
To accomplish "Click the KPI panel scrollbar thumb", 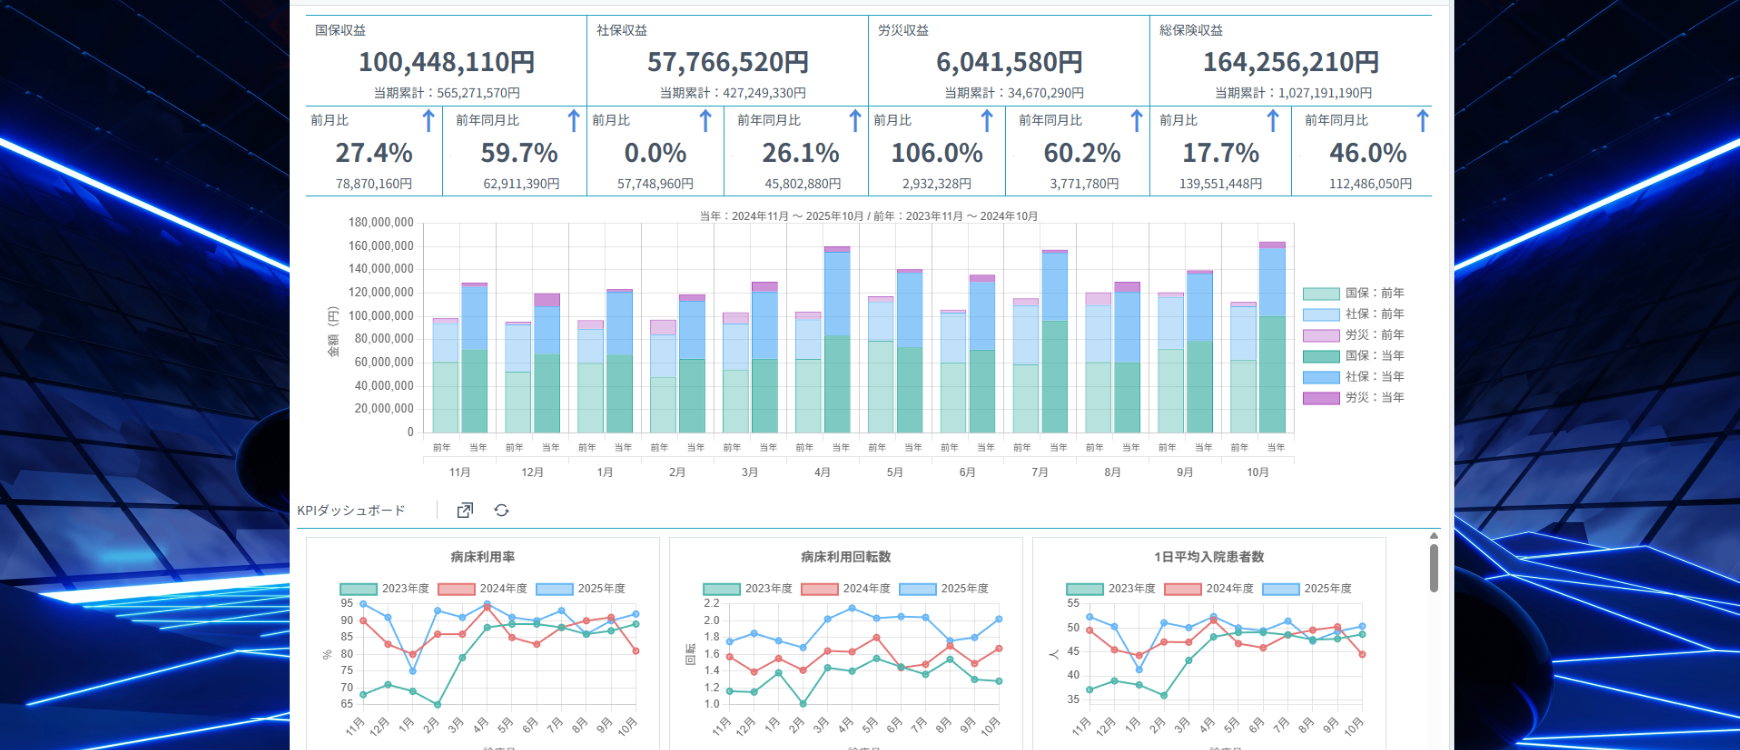I will click(1433, 568).
